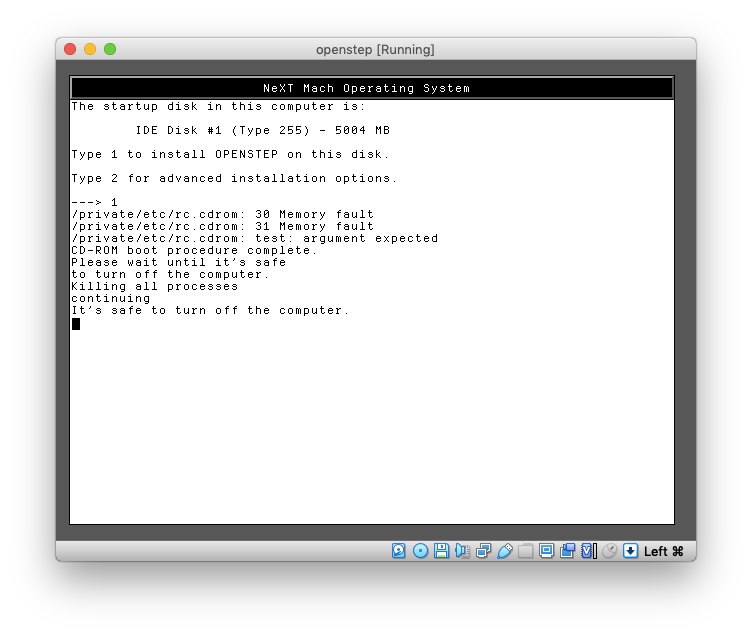Click the '30 Memory fault' error line
752x635 pixels.
click(x=223, y=214)
